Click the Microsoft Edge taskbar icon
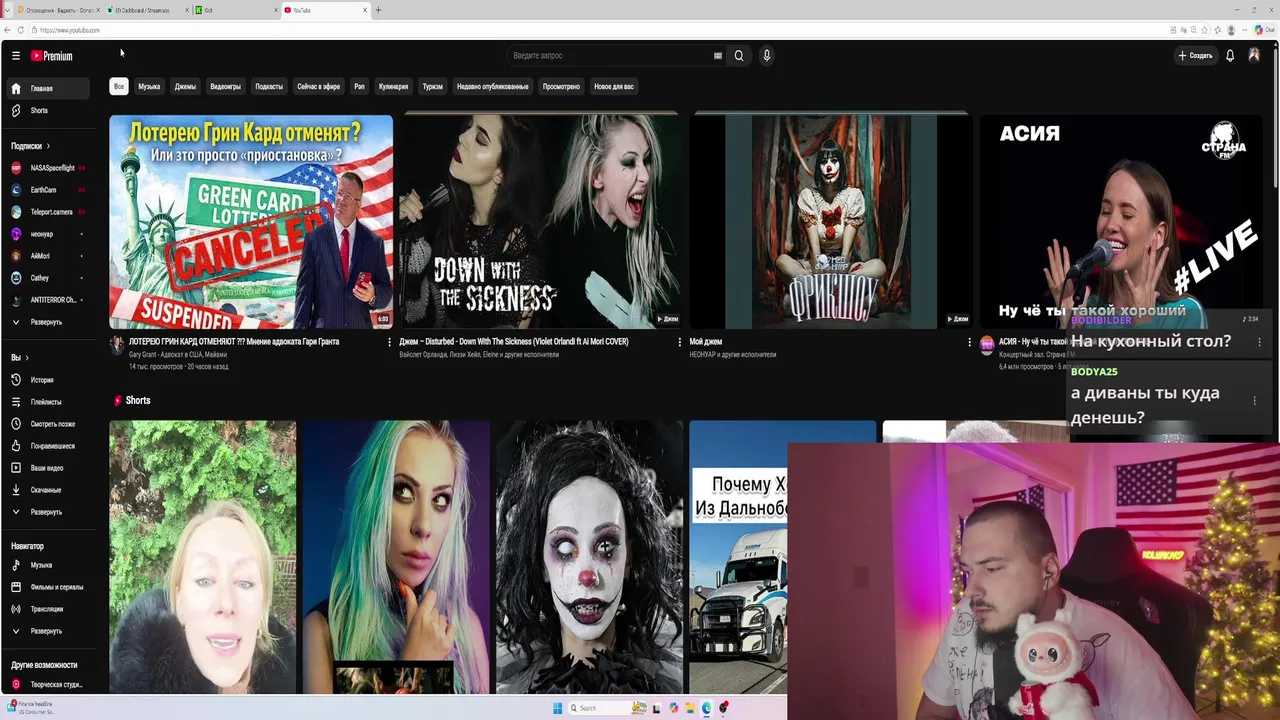 [x=707, y=708]
